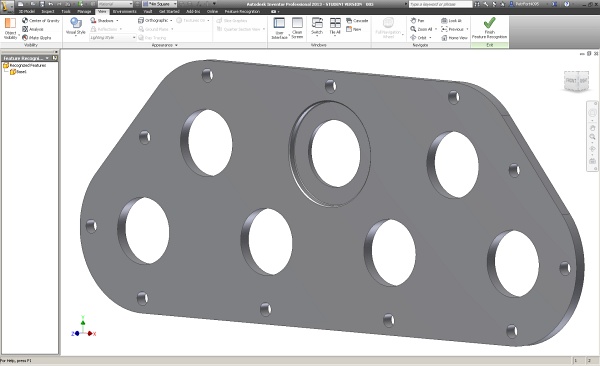Click the Finish Feature Recognition checkmark
The image size is (600, 366).
point(489,23)
